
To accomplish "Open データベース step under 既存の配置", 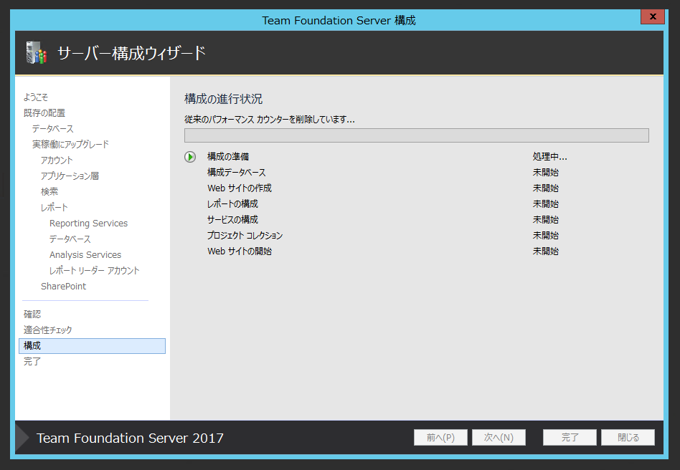I will tap(53, 129).
